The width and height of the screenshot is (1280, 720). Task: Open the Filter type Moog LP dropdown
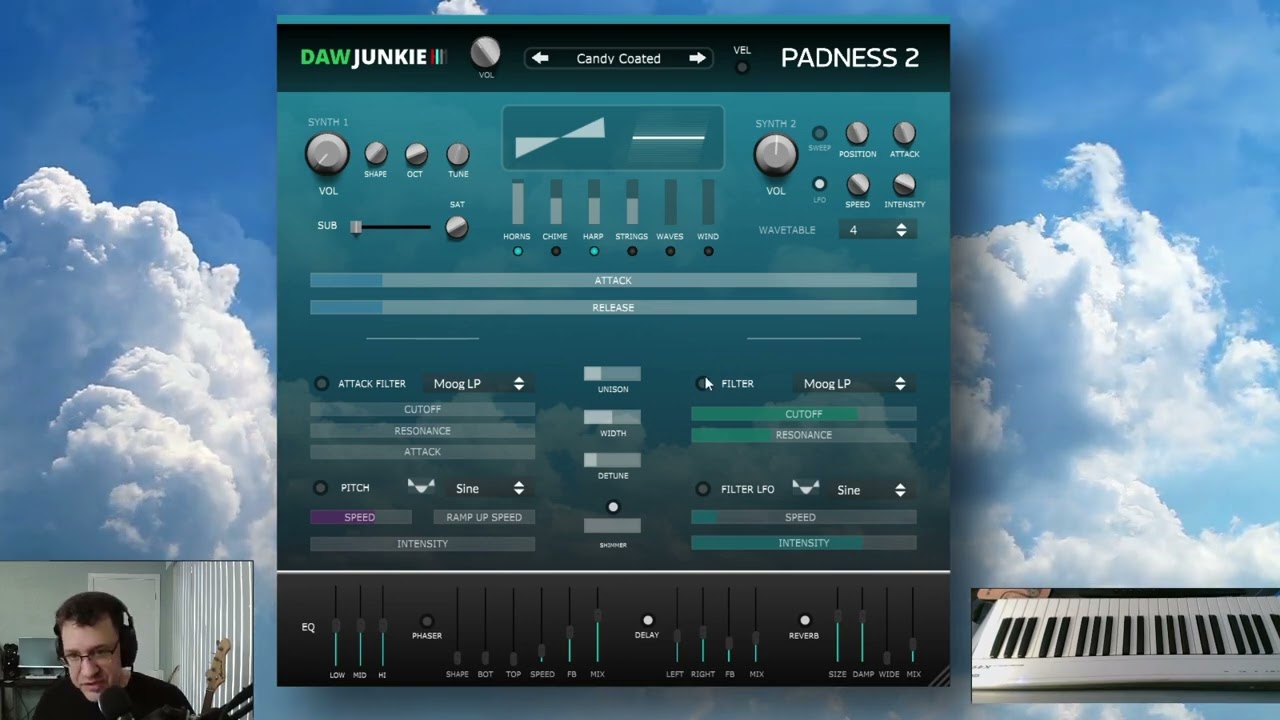click(853, 383)
